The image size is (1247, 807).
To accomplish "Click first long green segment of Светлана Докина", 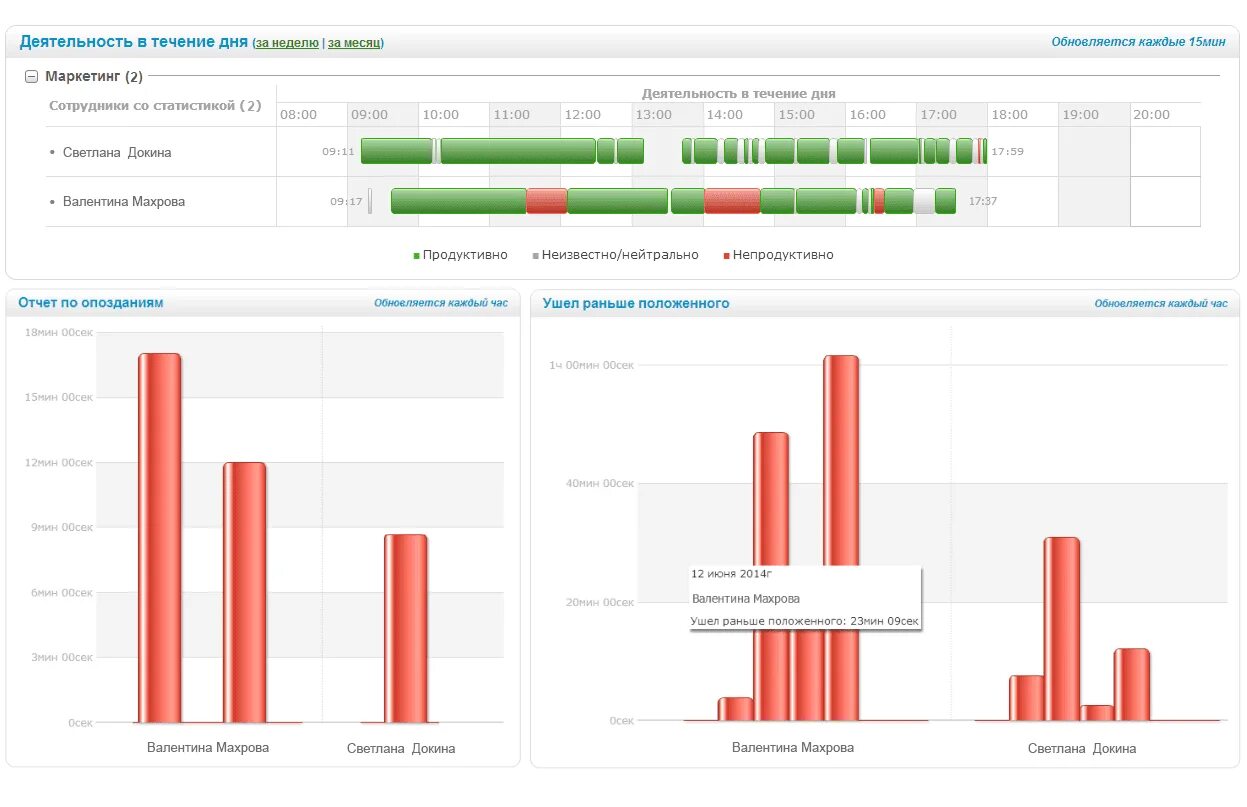I will [x=397, y=151].
